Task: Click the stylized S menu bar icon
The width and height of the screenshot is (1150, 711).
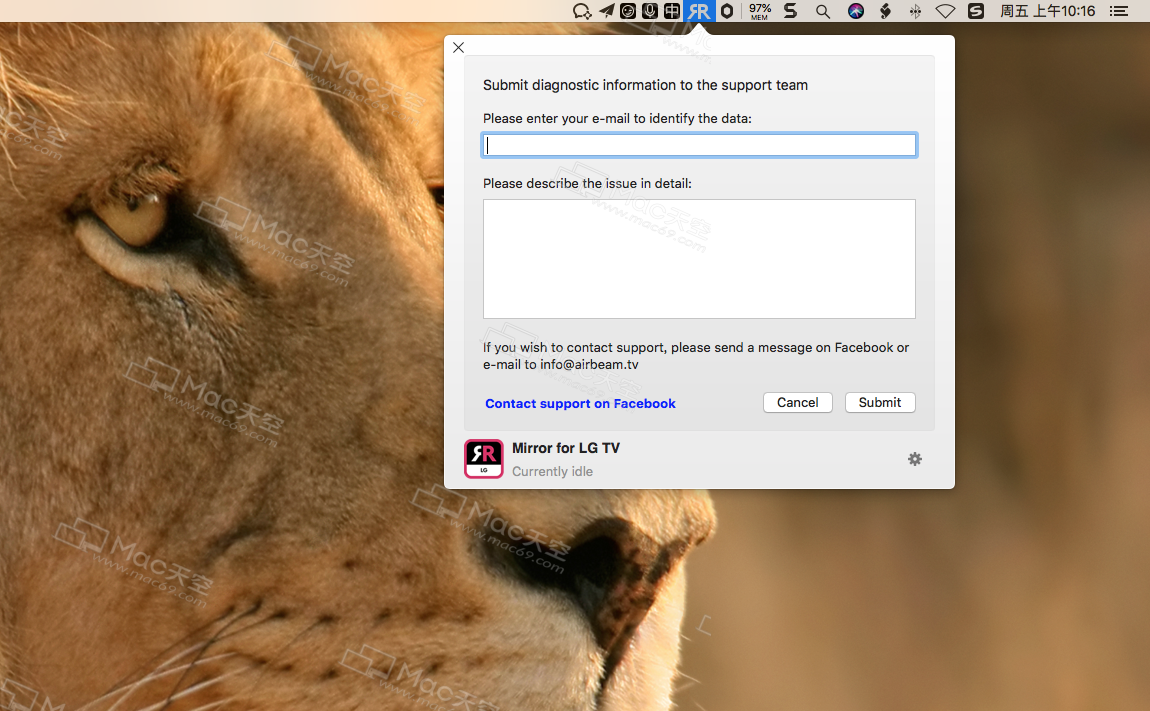Action: coord(791,11)
